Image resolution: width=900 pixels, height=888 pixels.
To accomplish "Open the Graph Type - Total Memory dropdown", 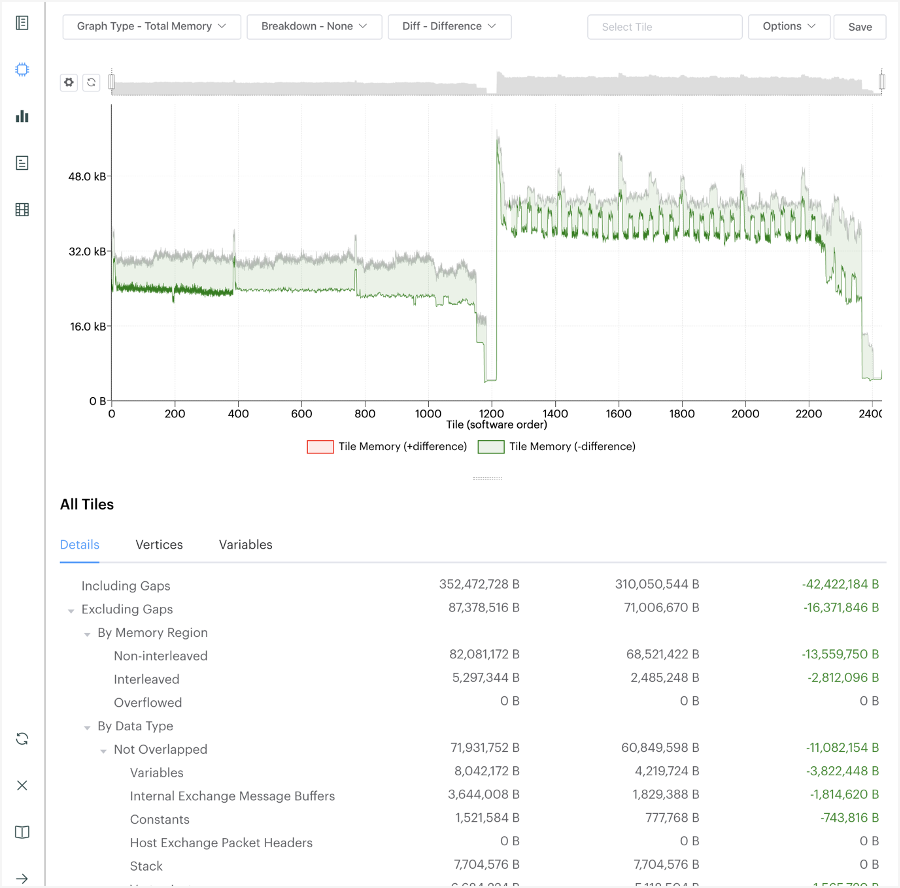I will point(151,27).
